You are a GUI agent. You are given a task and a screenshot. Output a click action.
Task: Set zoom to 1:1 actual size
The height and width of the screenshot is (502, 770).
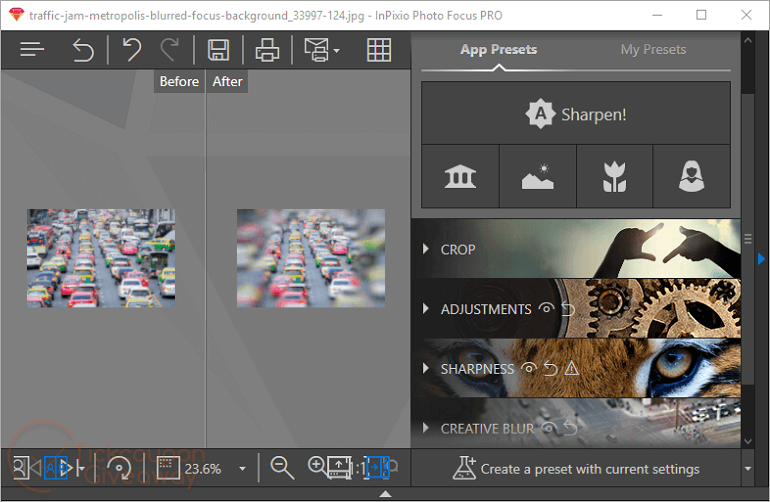coord(361,468)
